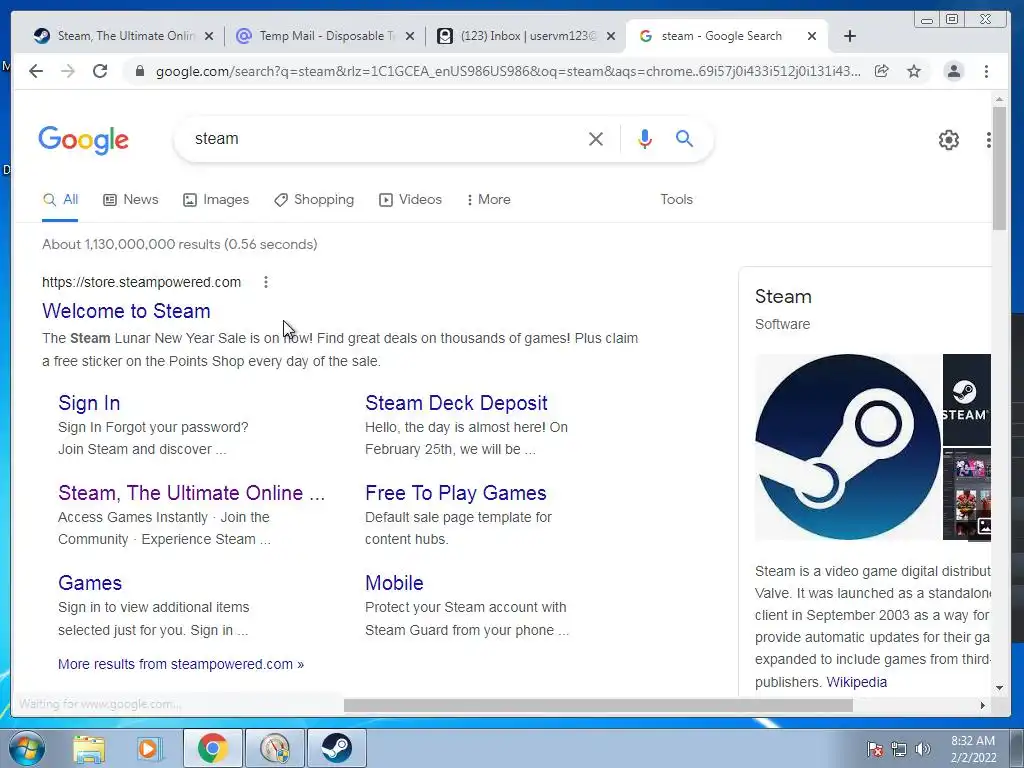Go back to the previous page
This screenshot has width=1024, height=768.
(36, 71)
